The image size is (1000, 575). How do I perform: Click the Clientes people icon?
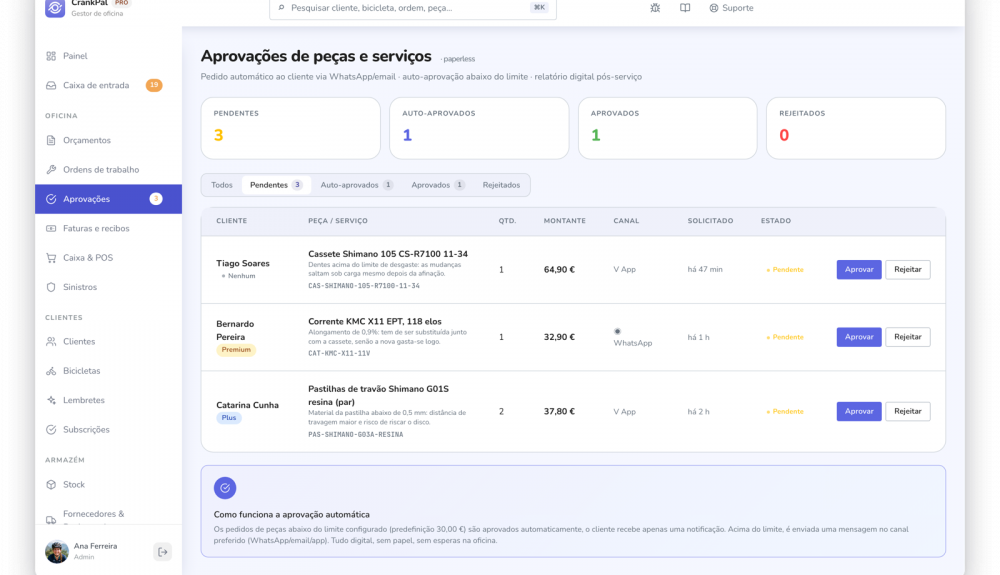click(x=51, y=342)
